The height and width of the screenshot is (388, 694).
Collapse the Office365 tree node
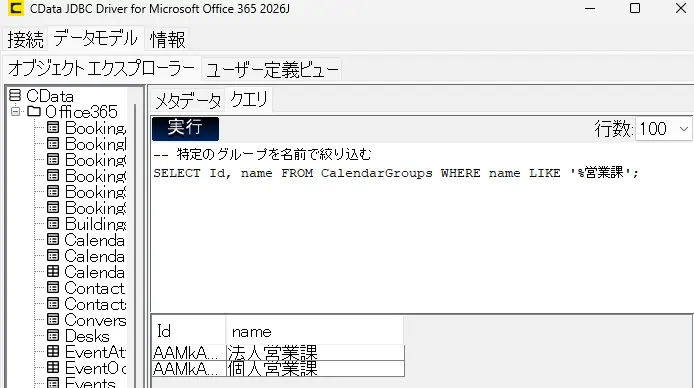[15, 111]
